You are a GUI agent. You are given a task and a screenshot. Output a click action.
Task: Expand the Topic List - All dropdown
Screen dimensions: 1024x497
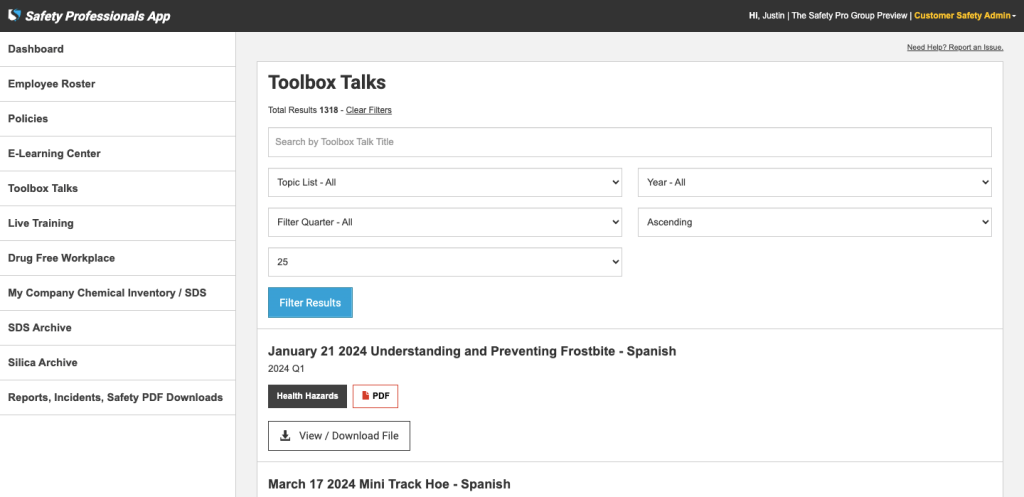point(445,182)
